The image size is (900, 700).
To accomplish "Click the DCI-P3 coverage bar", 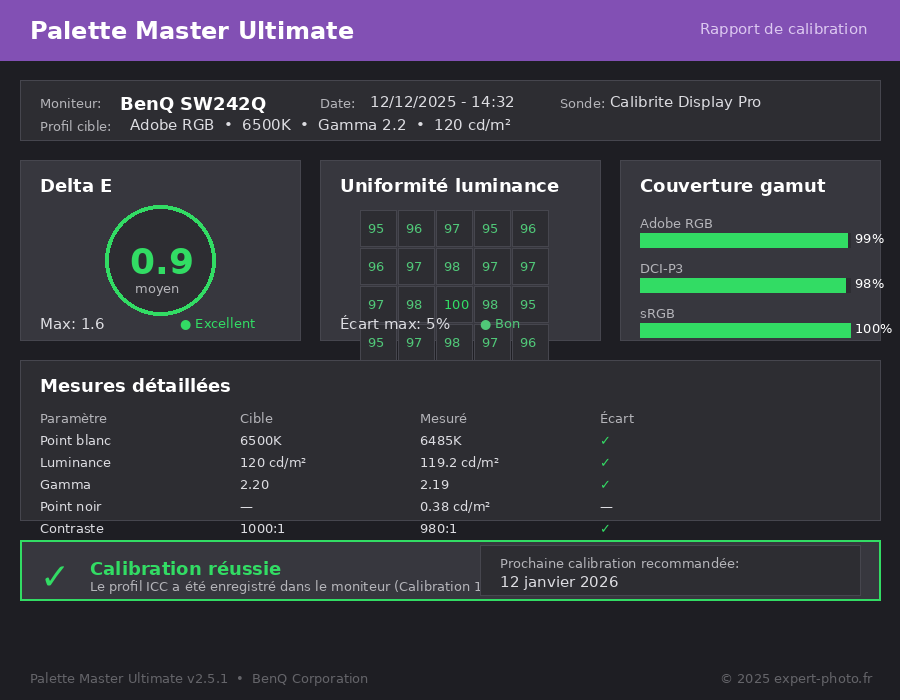I will (742, 285).
